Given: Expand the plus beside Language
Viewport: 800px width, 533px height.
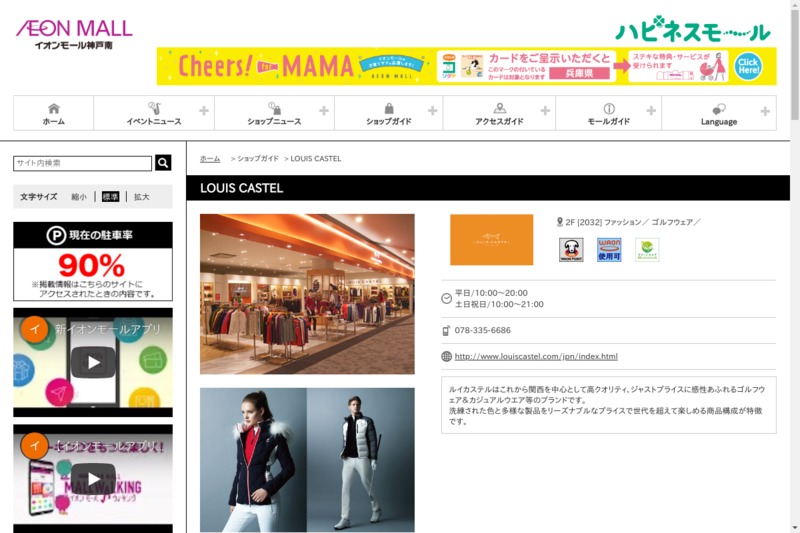Looking at the screenshot, I should coord(765,111).
